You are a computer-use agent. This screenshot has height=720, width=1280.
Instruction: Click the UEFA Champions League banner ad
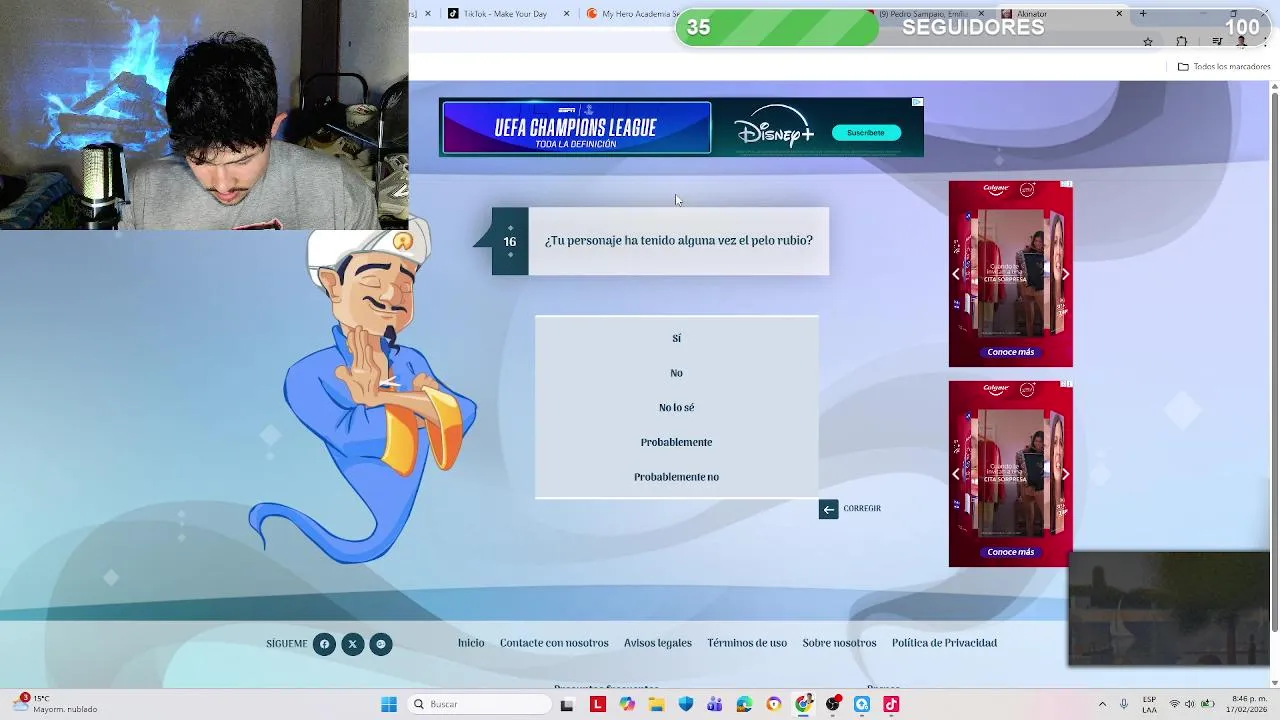click(x=576, y=128)
